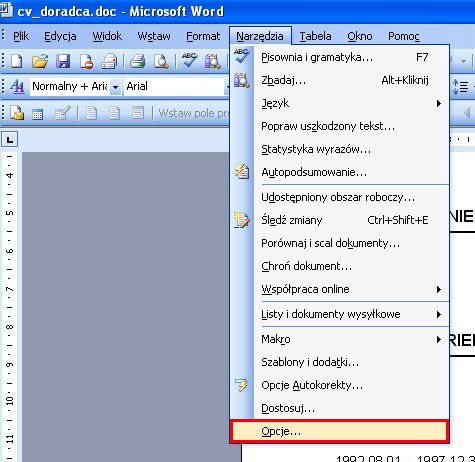Viewport: 475px width, 462px height.
Task: Expand the Język submenu
Action: coord(340,103)
